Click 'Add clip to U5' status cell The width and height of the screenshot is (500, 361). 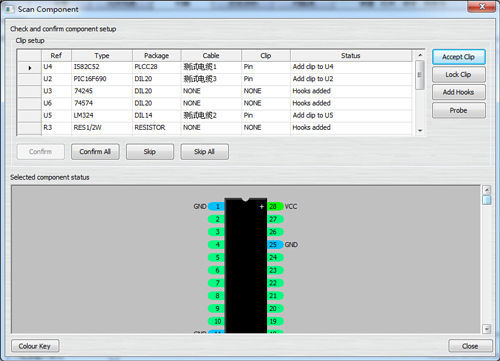351,115
